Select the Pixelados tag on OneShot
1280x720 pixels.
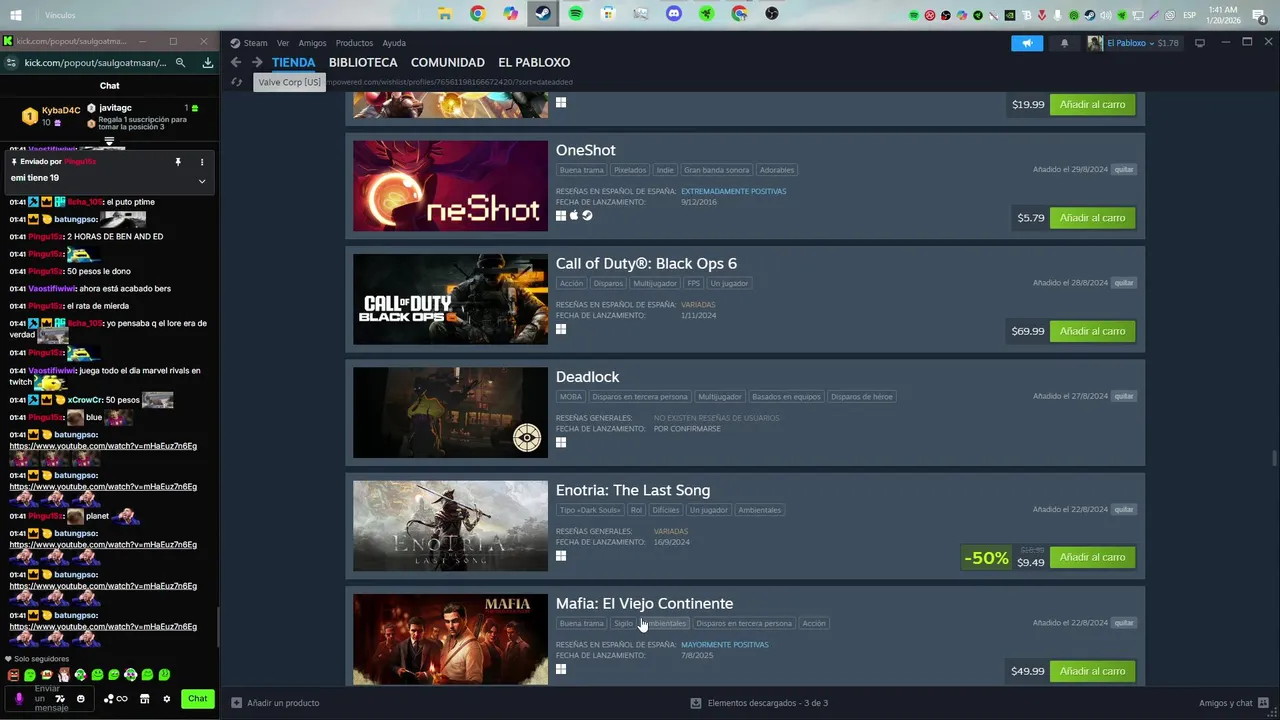click(x=630, y=170)
